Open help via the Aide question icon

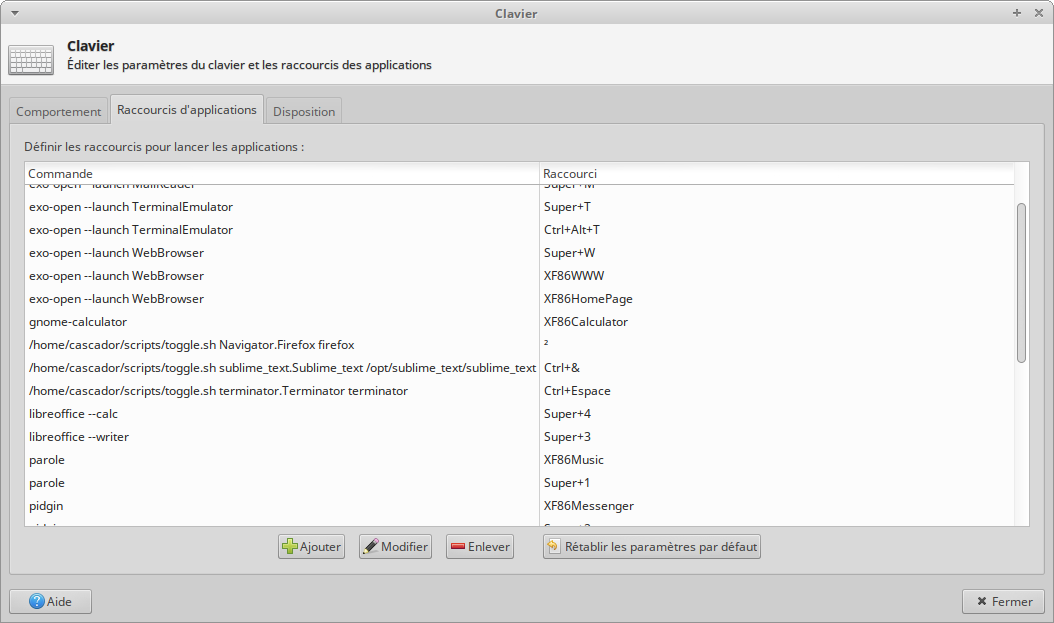click(x=37, y=602)
